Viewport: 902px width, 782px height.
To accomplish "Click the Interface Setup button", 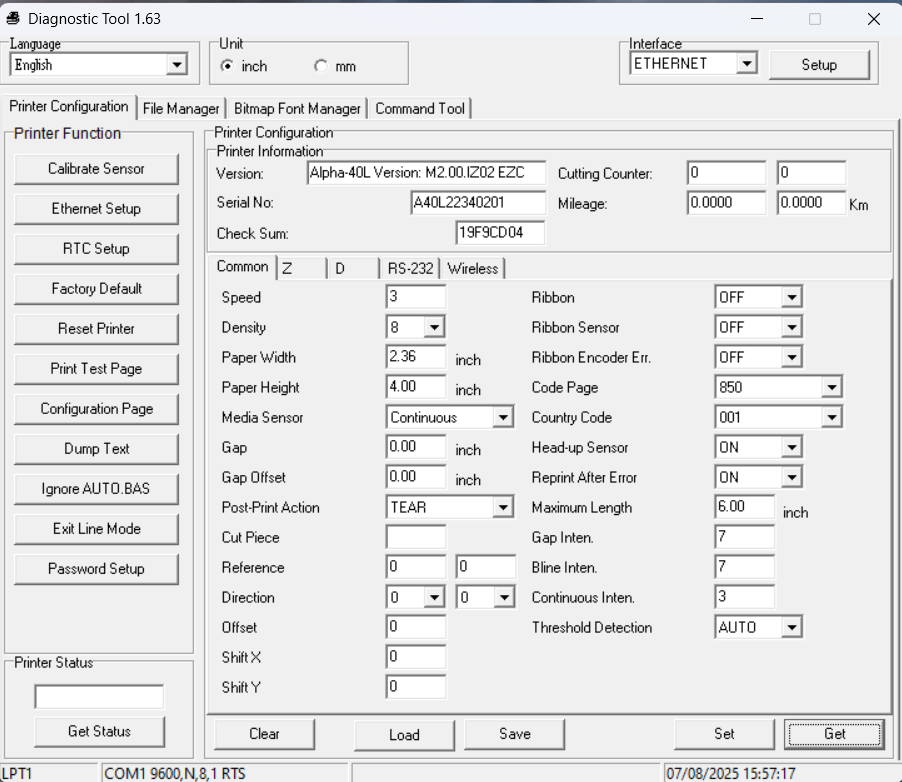I will [818, 65].
